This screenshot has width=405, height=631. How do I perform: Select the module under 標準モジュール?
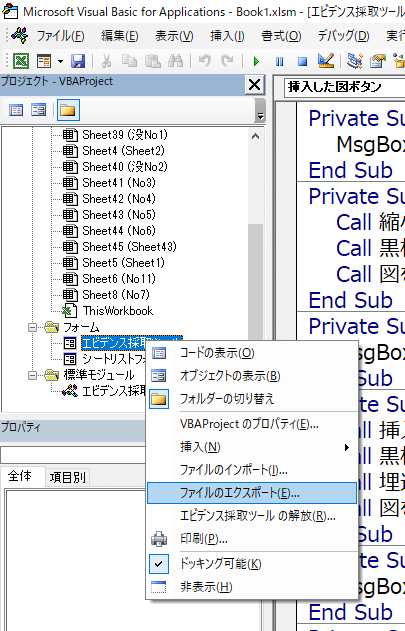[x=114, y=391]
